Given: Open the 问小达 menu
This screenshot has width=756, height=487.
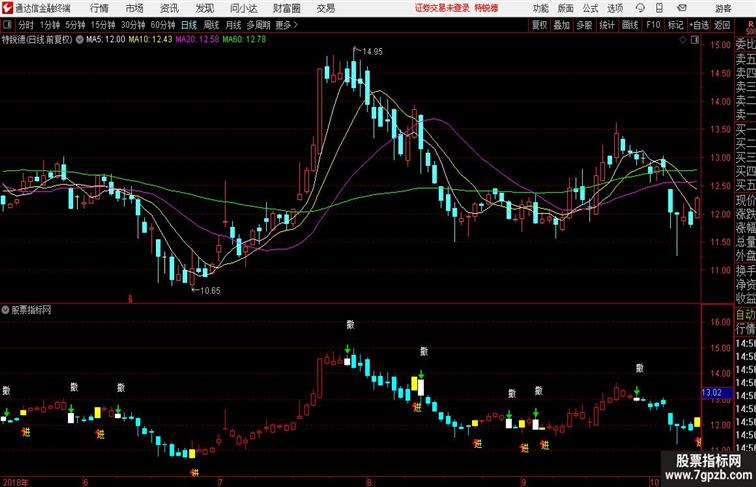Looking at the screenshot, I should 243,8.
